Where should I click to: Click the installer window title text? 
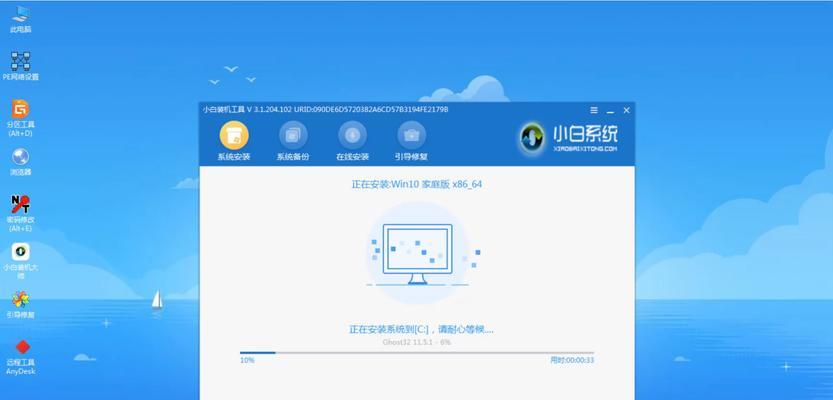click(x=325, y=109)
